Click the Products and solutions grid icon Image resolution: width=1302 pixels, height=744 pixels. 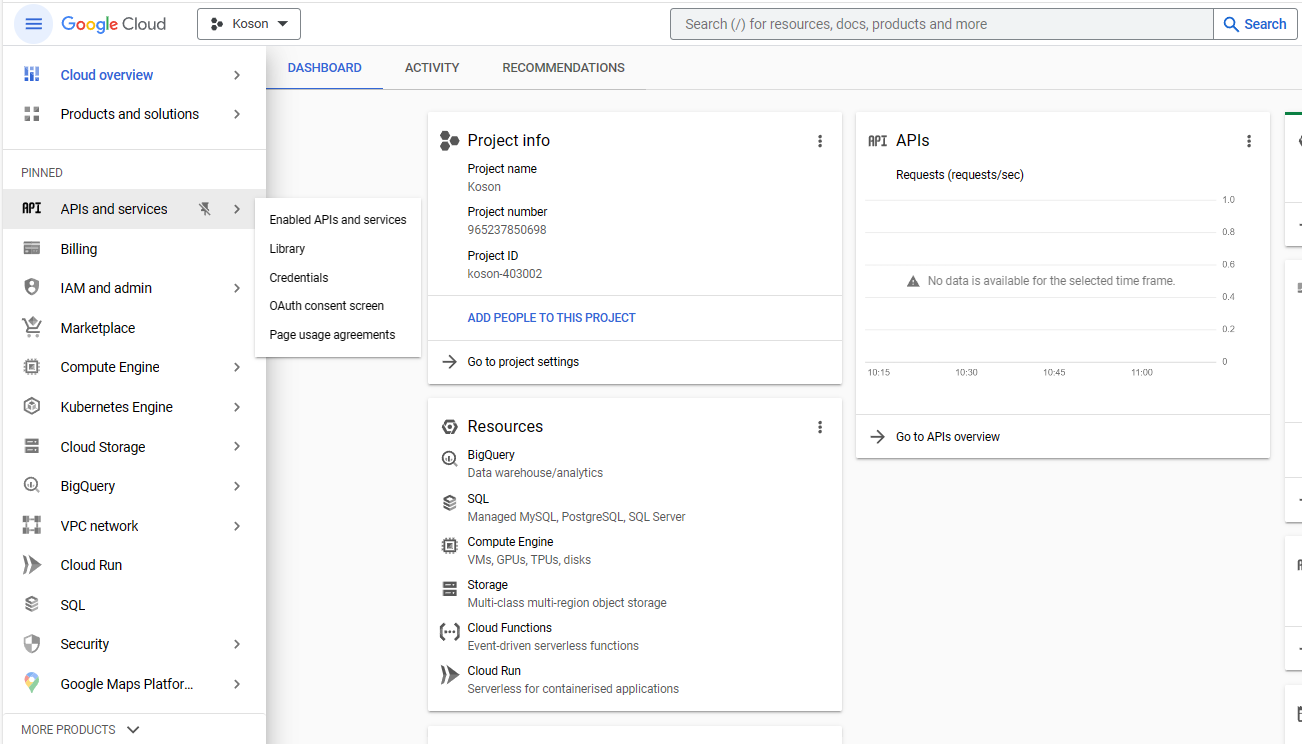pyautogui.click(x=32, y=114)
